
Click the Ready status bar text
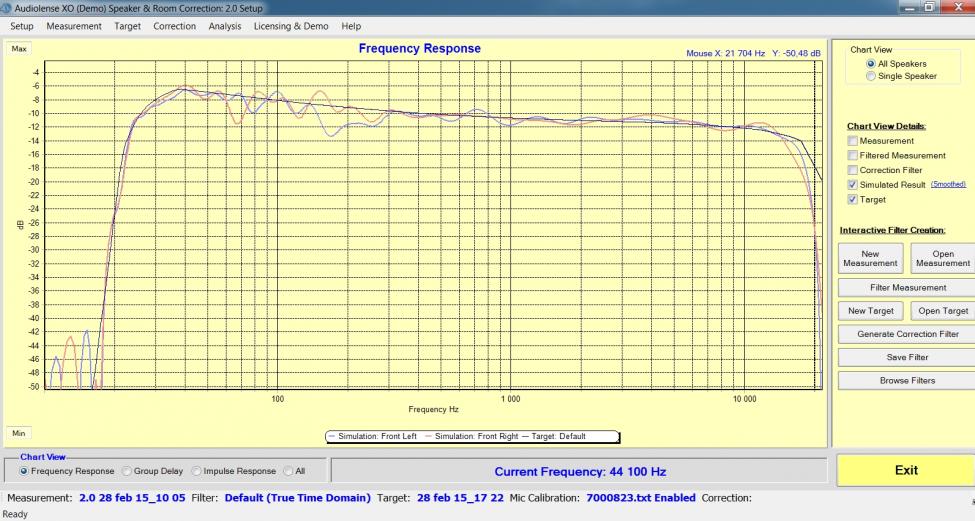pyautogui.click(x=16, y=514)
